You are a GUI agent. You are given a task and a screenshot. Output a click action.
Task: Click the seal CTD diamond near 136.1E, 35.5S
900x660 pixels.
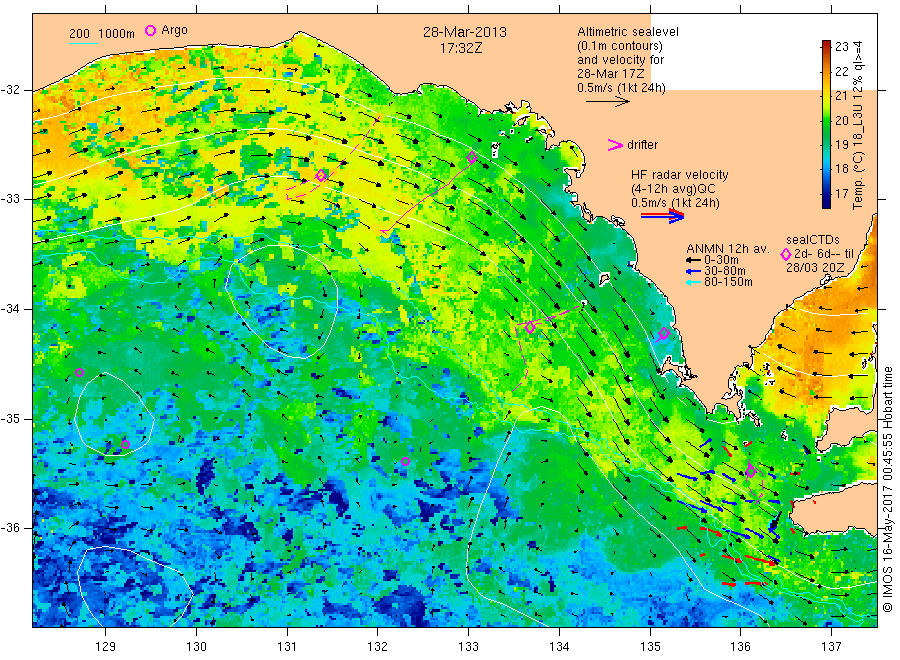(x=750, y=472)
